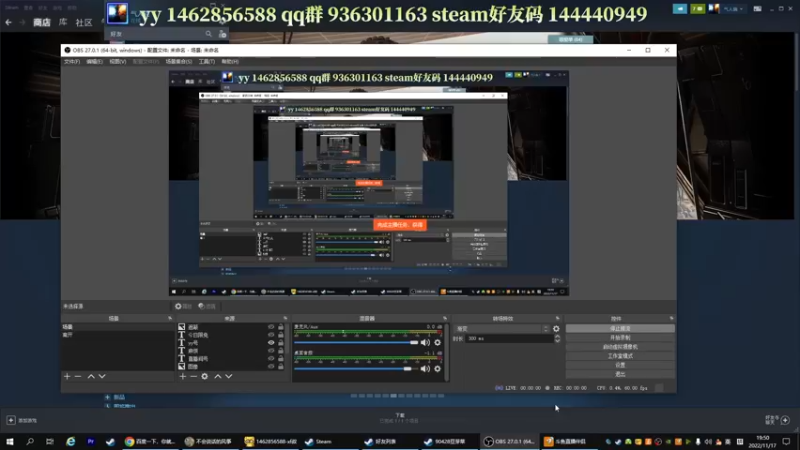The image size is (800, 450).
Task: Undock the Sources panel via header icon
Action: tap(285, 318)
